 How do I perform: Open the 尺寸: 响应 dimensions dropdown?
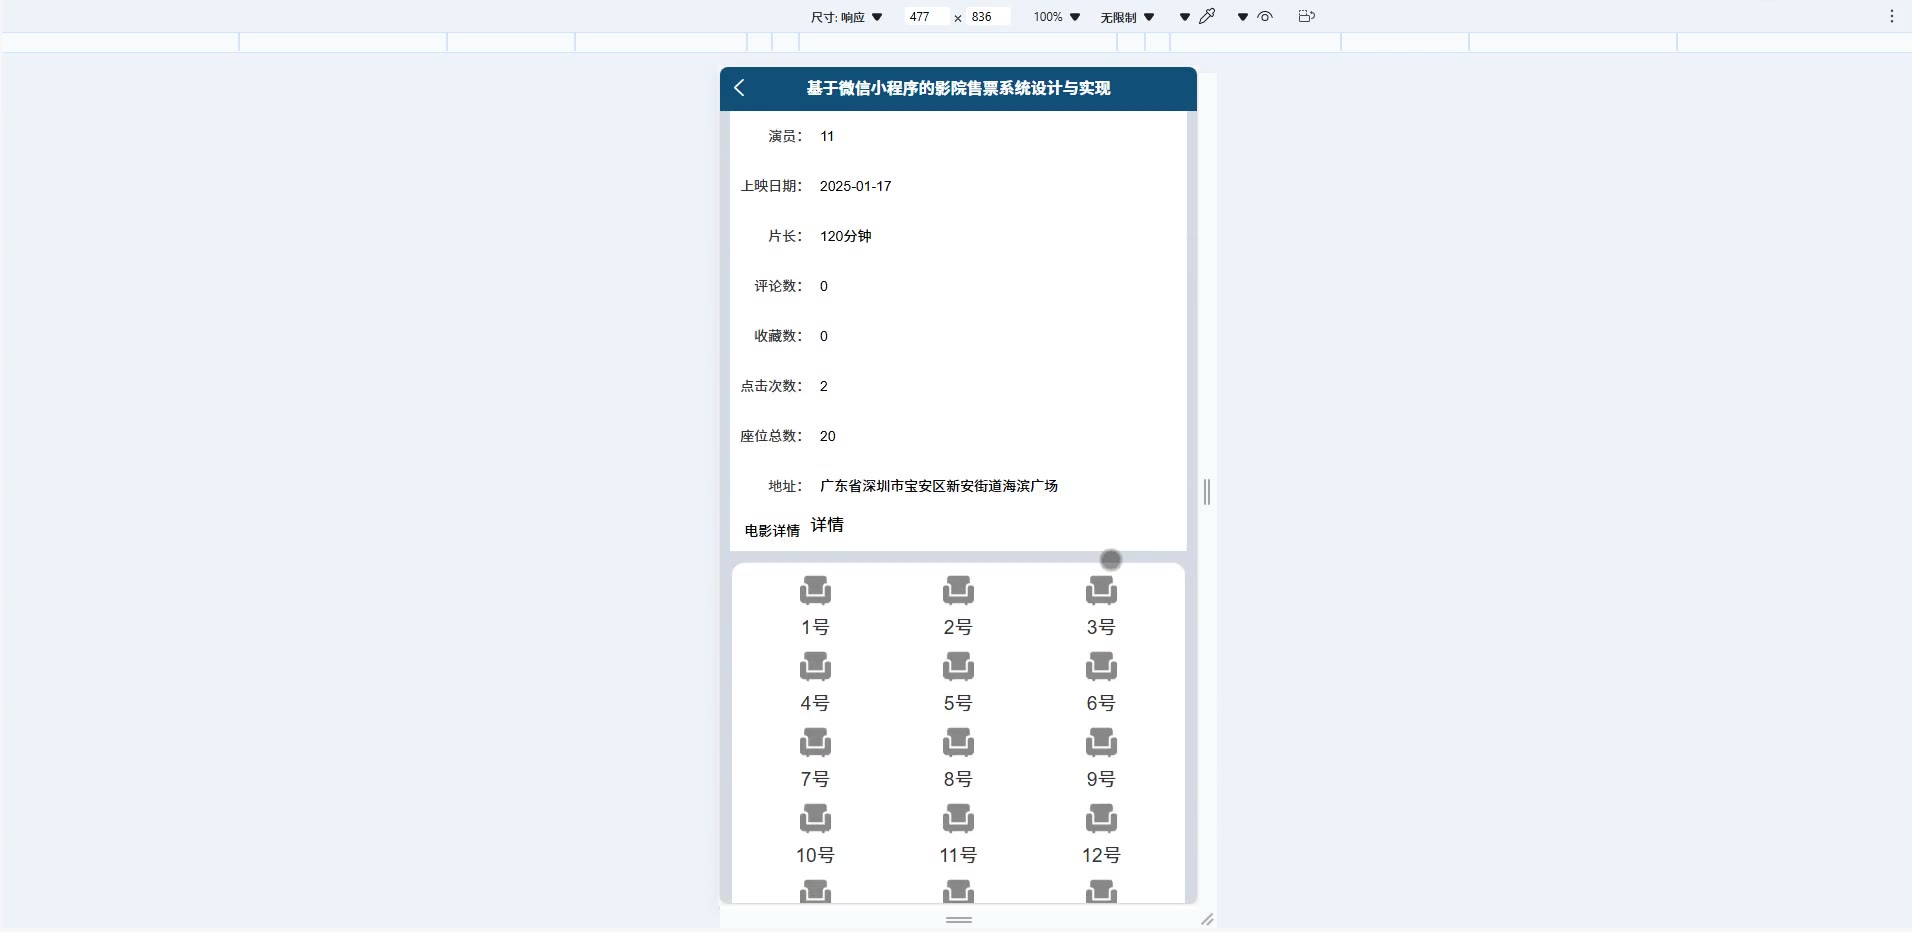846,17
